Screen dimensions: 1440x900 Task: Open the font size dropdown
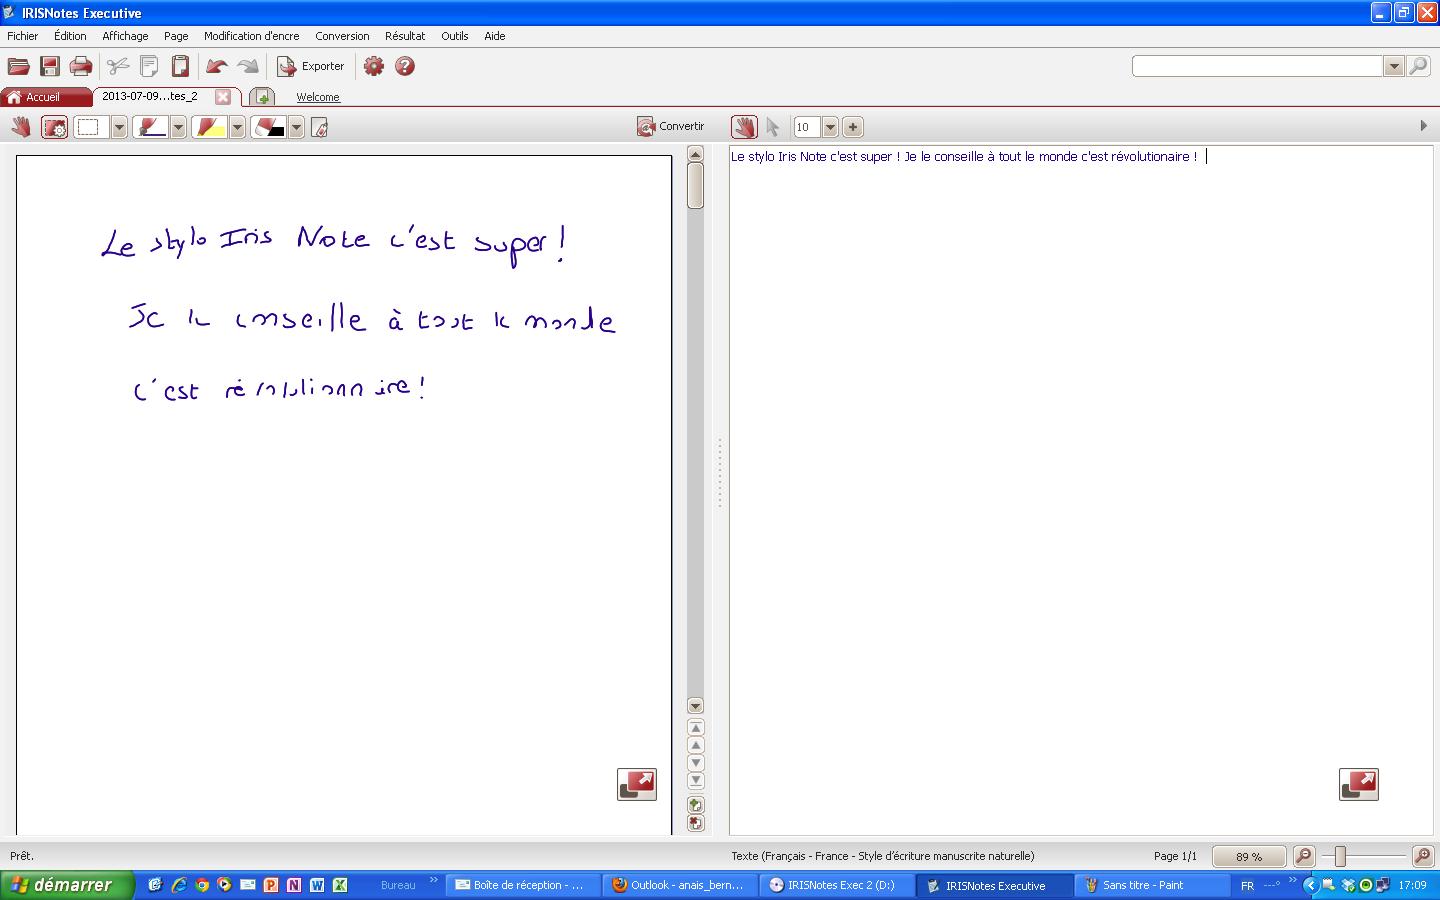[830, 127]
